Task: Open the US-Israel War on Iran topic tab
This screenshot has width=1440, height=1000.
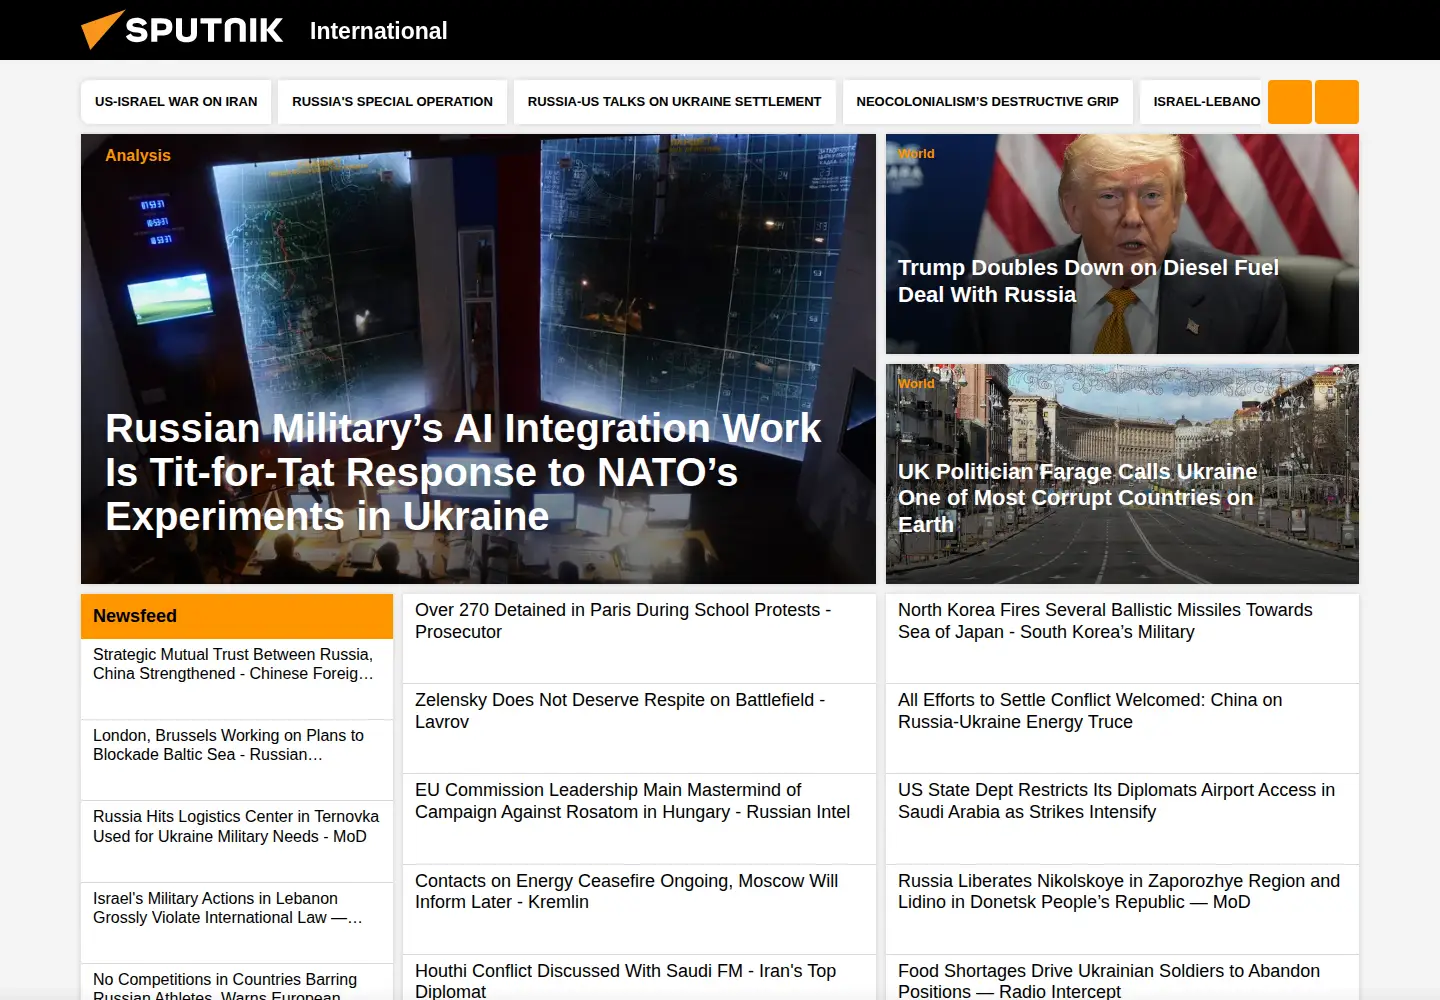Action: [x=176, y=102]
